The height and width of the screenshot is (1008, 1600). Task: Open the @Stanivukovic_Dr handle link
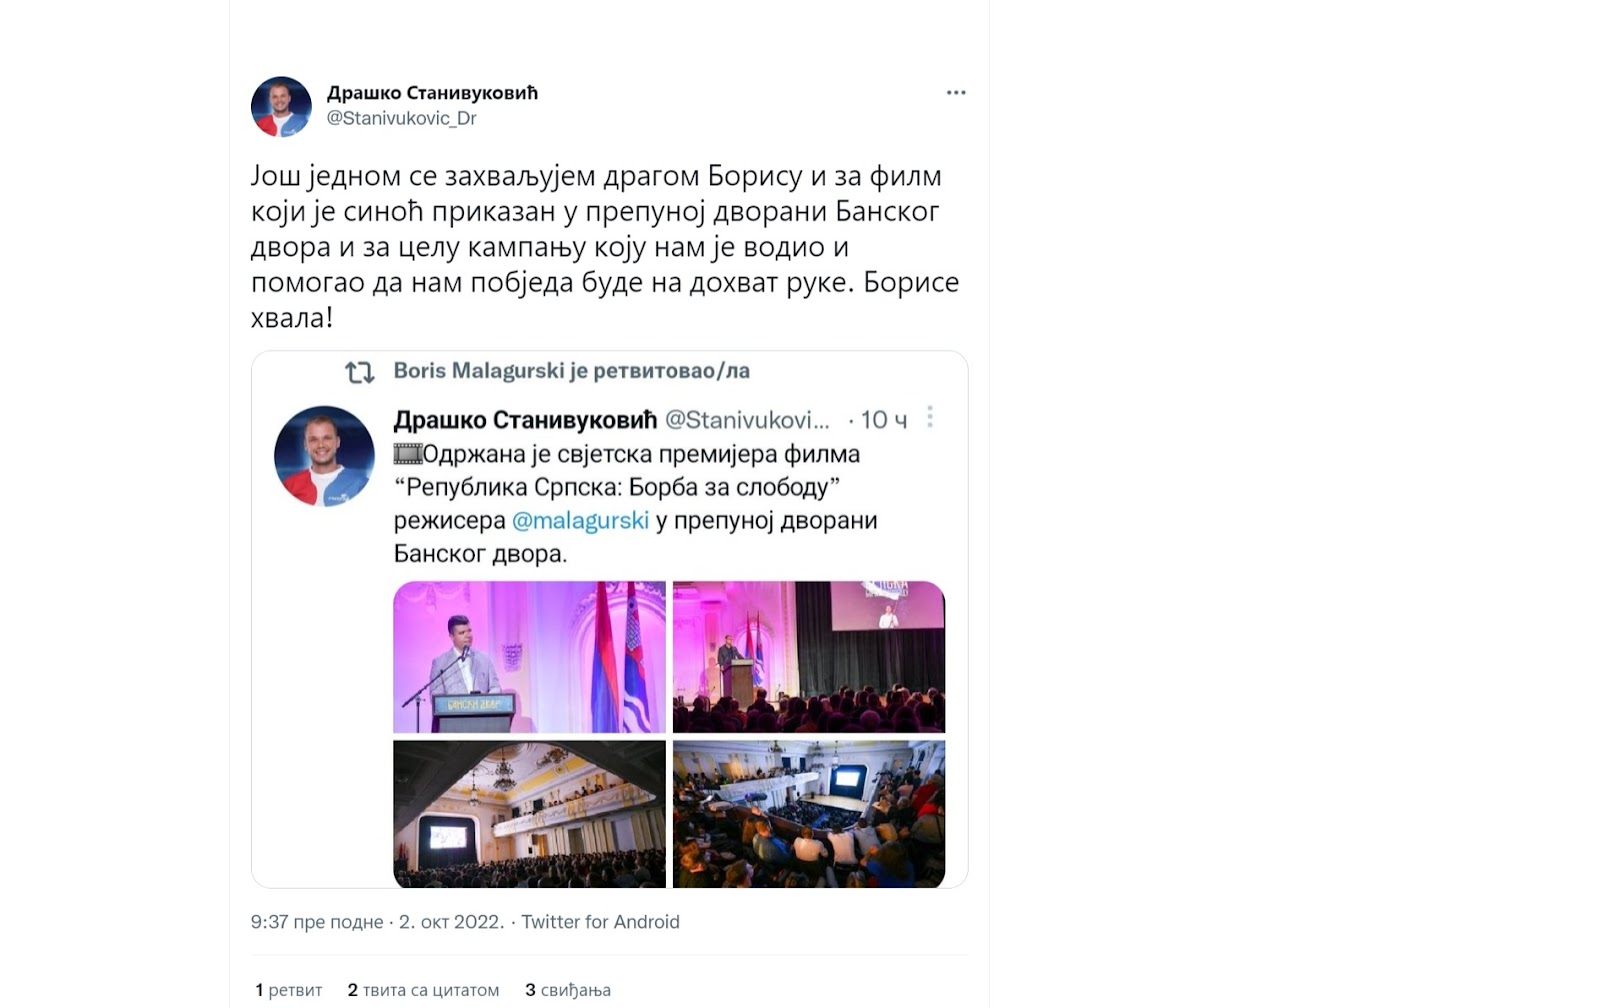401,118
